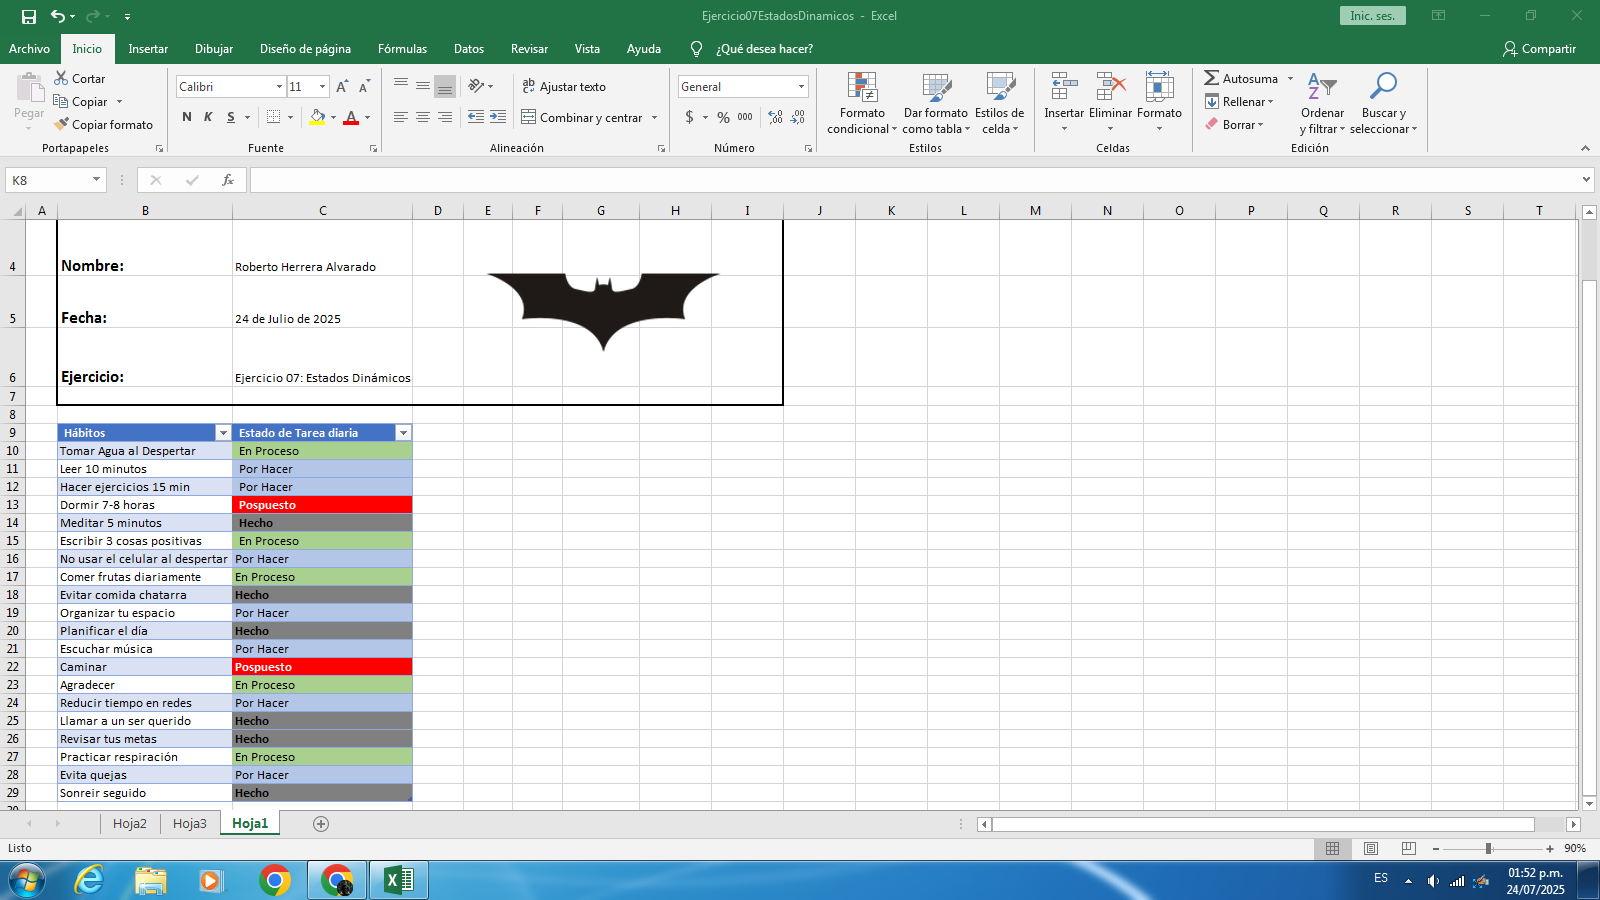Image resolution: width=1600 pixels, height=900 pixels.
Task: Toggle Ajustar texto wrap option
Action: coord(564,87)
